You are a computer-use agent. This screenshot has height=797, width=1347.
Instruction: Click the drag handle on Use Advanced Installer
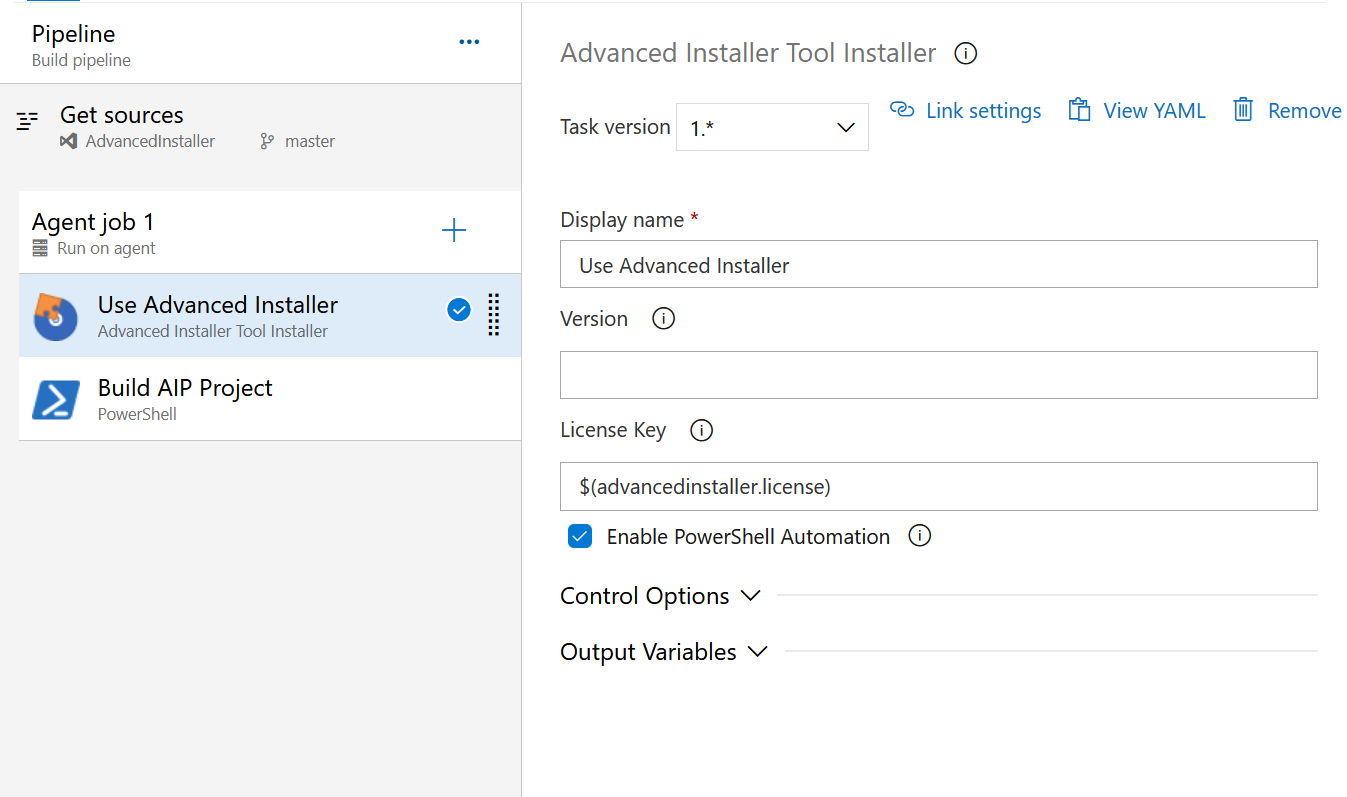point(493,314)
